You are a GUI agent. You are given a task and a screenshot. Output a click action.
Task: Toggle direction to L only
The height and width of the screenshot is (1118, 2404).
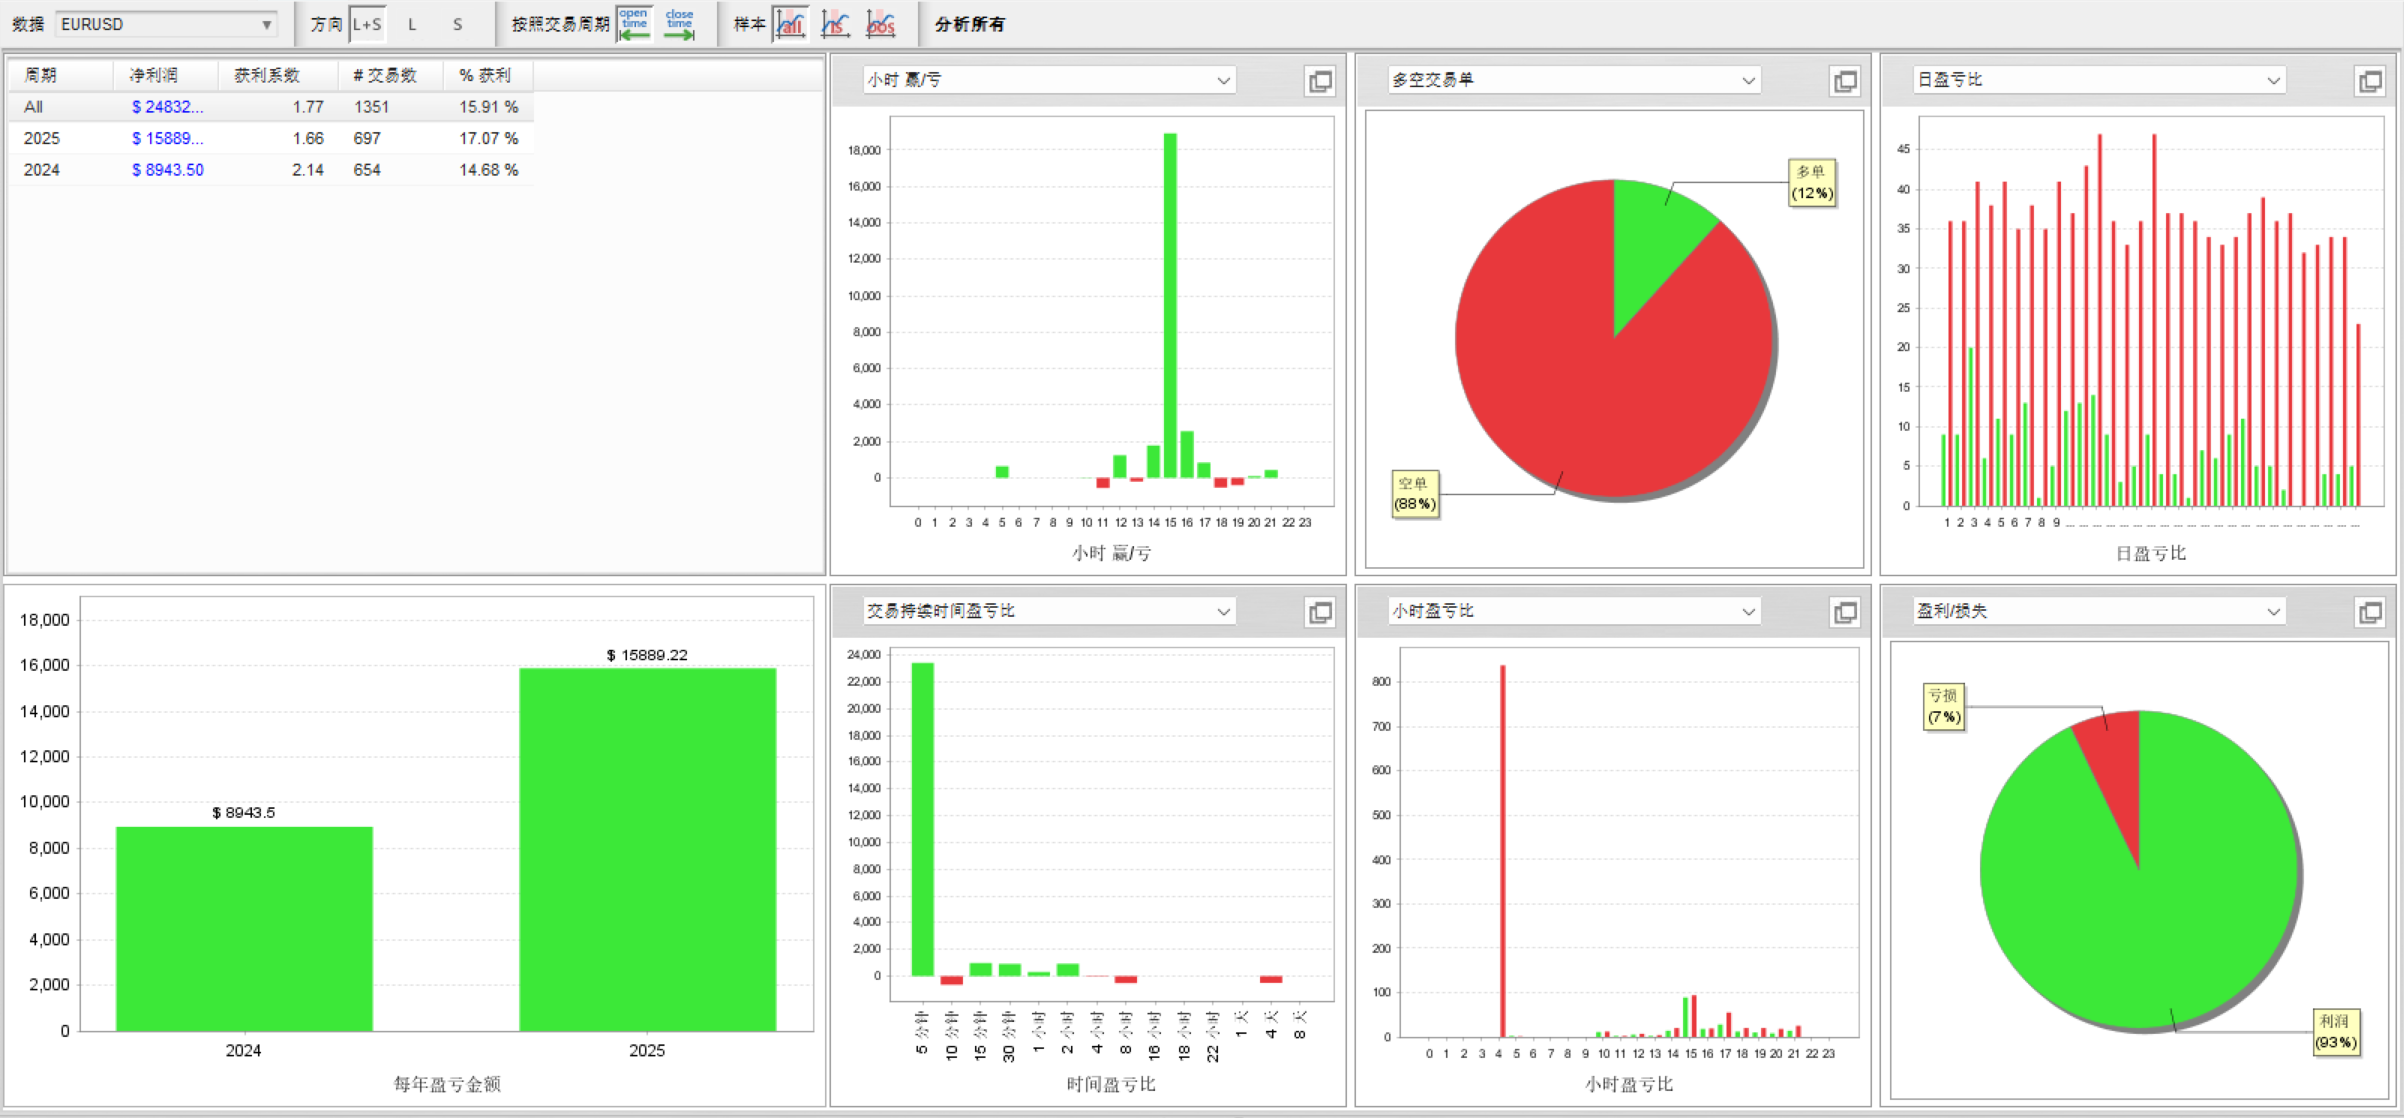click(x=412, y=24)
